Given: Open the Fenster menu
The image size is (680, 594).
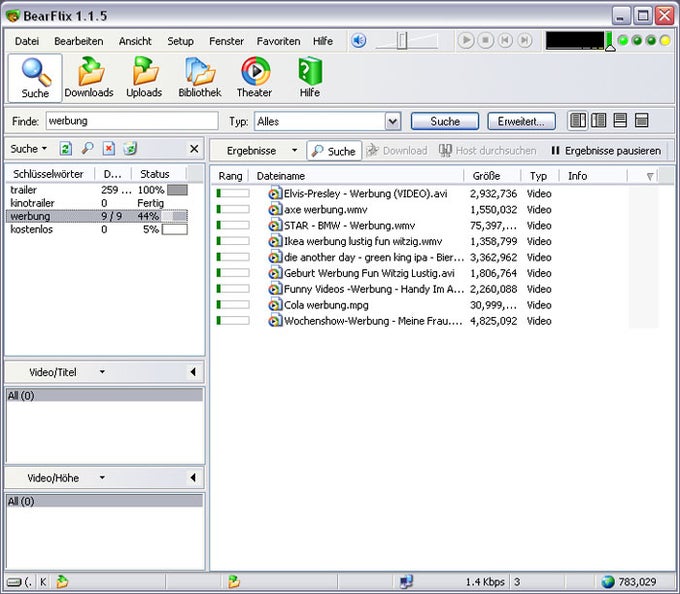Looking at the screenshot, I should coord(226,41).
